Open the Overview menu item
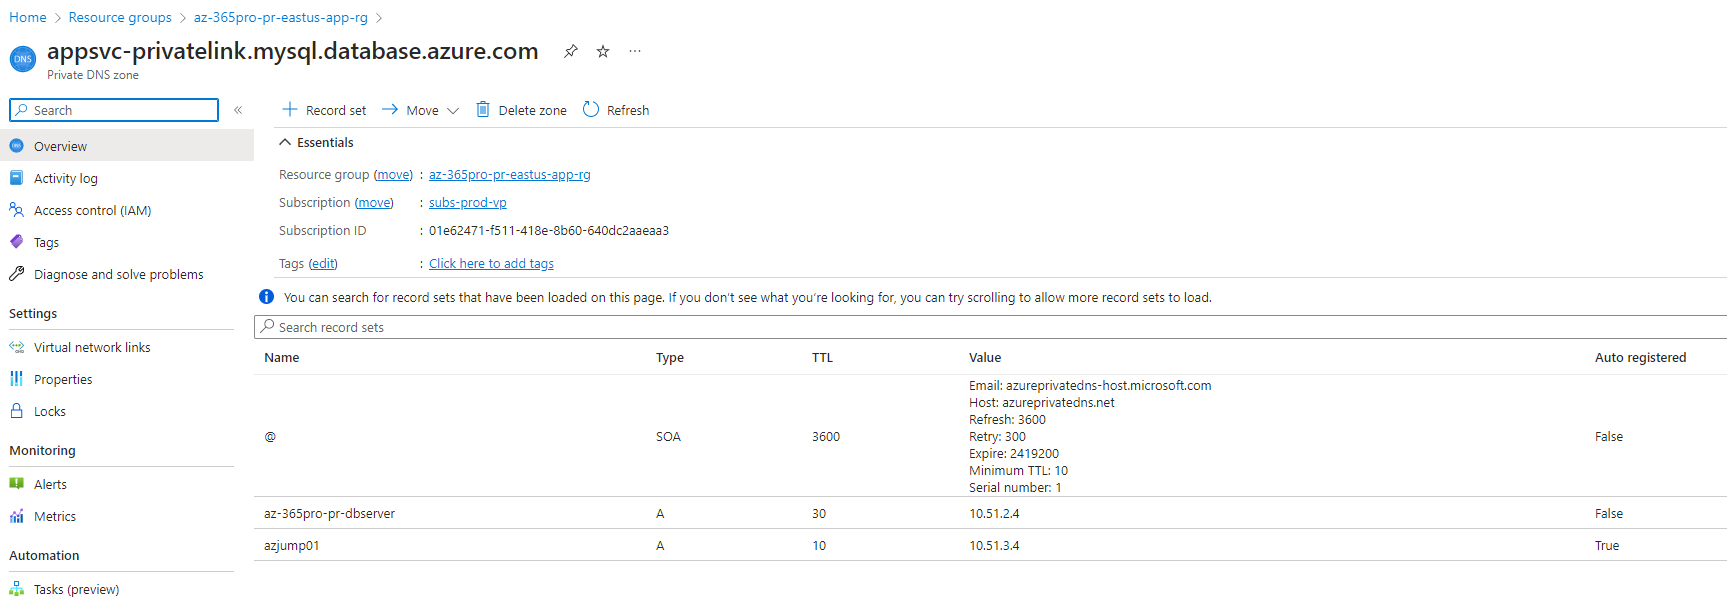1727x609 pixels. tap(127, 146)
